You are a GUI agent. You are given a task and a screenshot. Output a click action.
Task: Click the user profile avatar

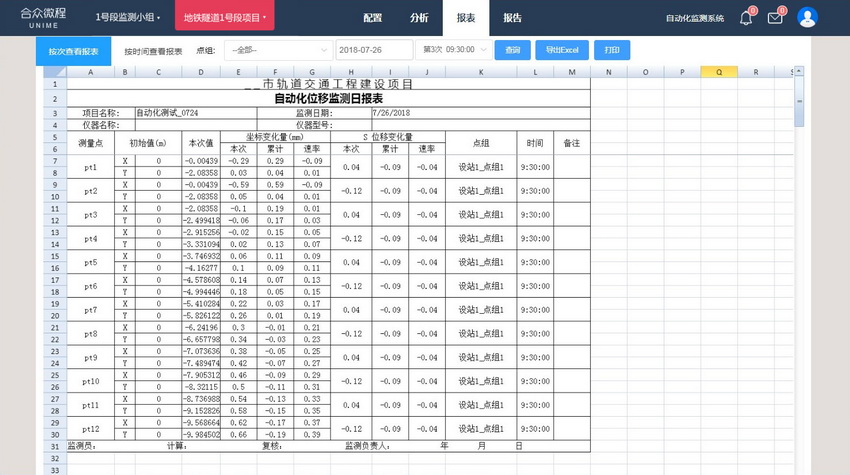(x=807, y=17)
